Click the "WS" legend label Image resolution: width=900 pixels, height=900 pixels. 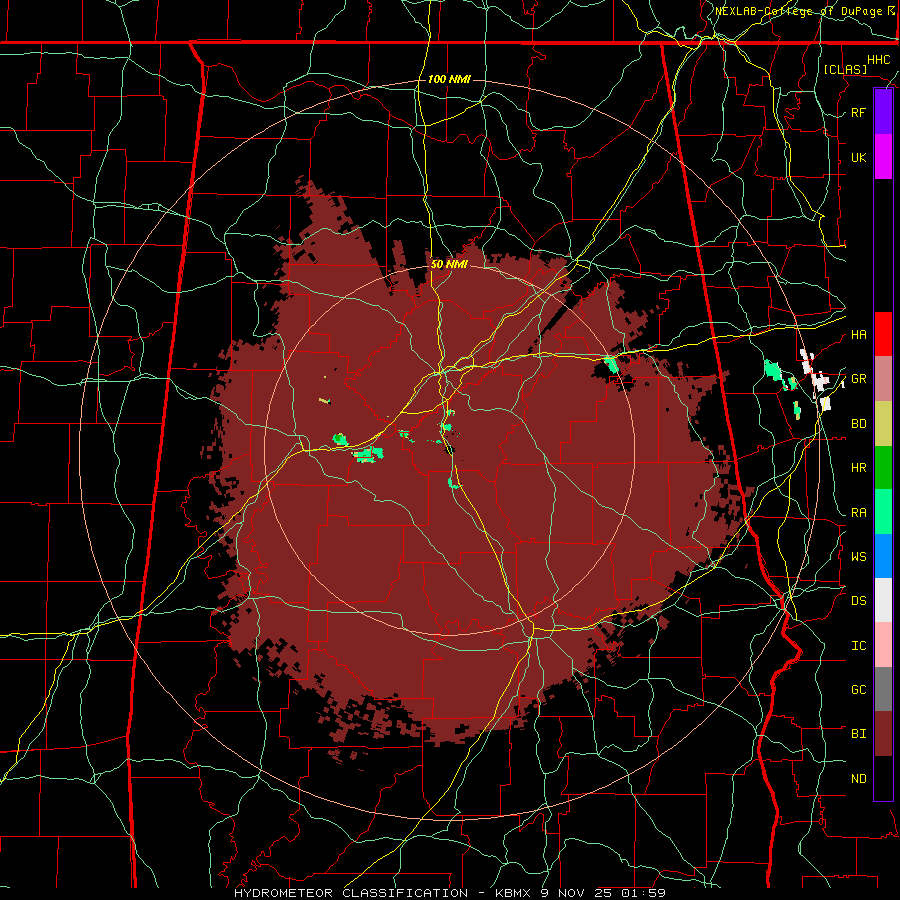858,557
